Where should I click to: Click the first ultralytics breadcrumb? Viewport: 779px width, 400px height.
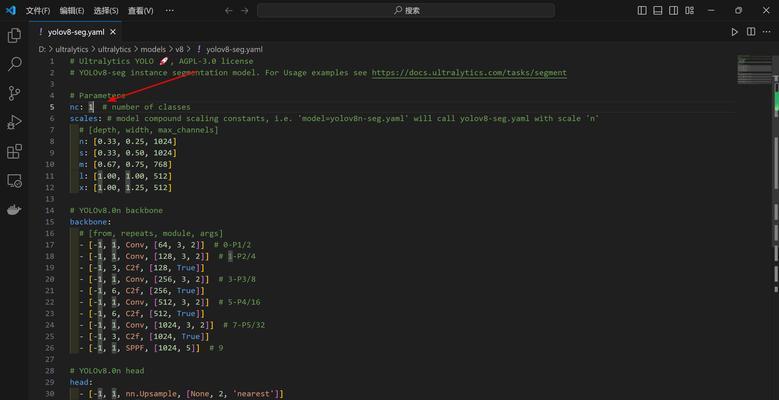tap(72, 49)
